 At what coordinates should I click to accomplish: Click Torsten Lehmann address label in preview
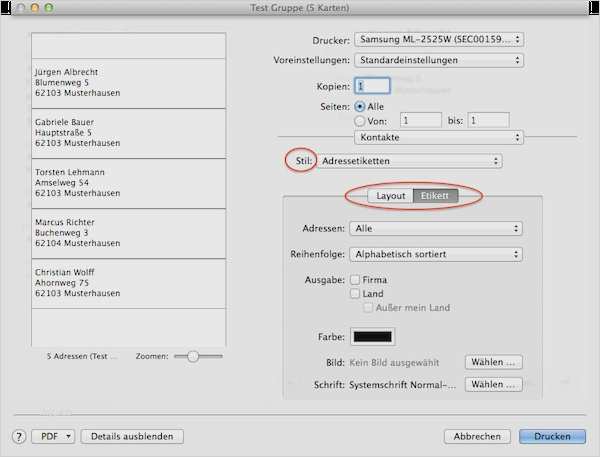click(129, 184)
